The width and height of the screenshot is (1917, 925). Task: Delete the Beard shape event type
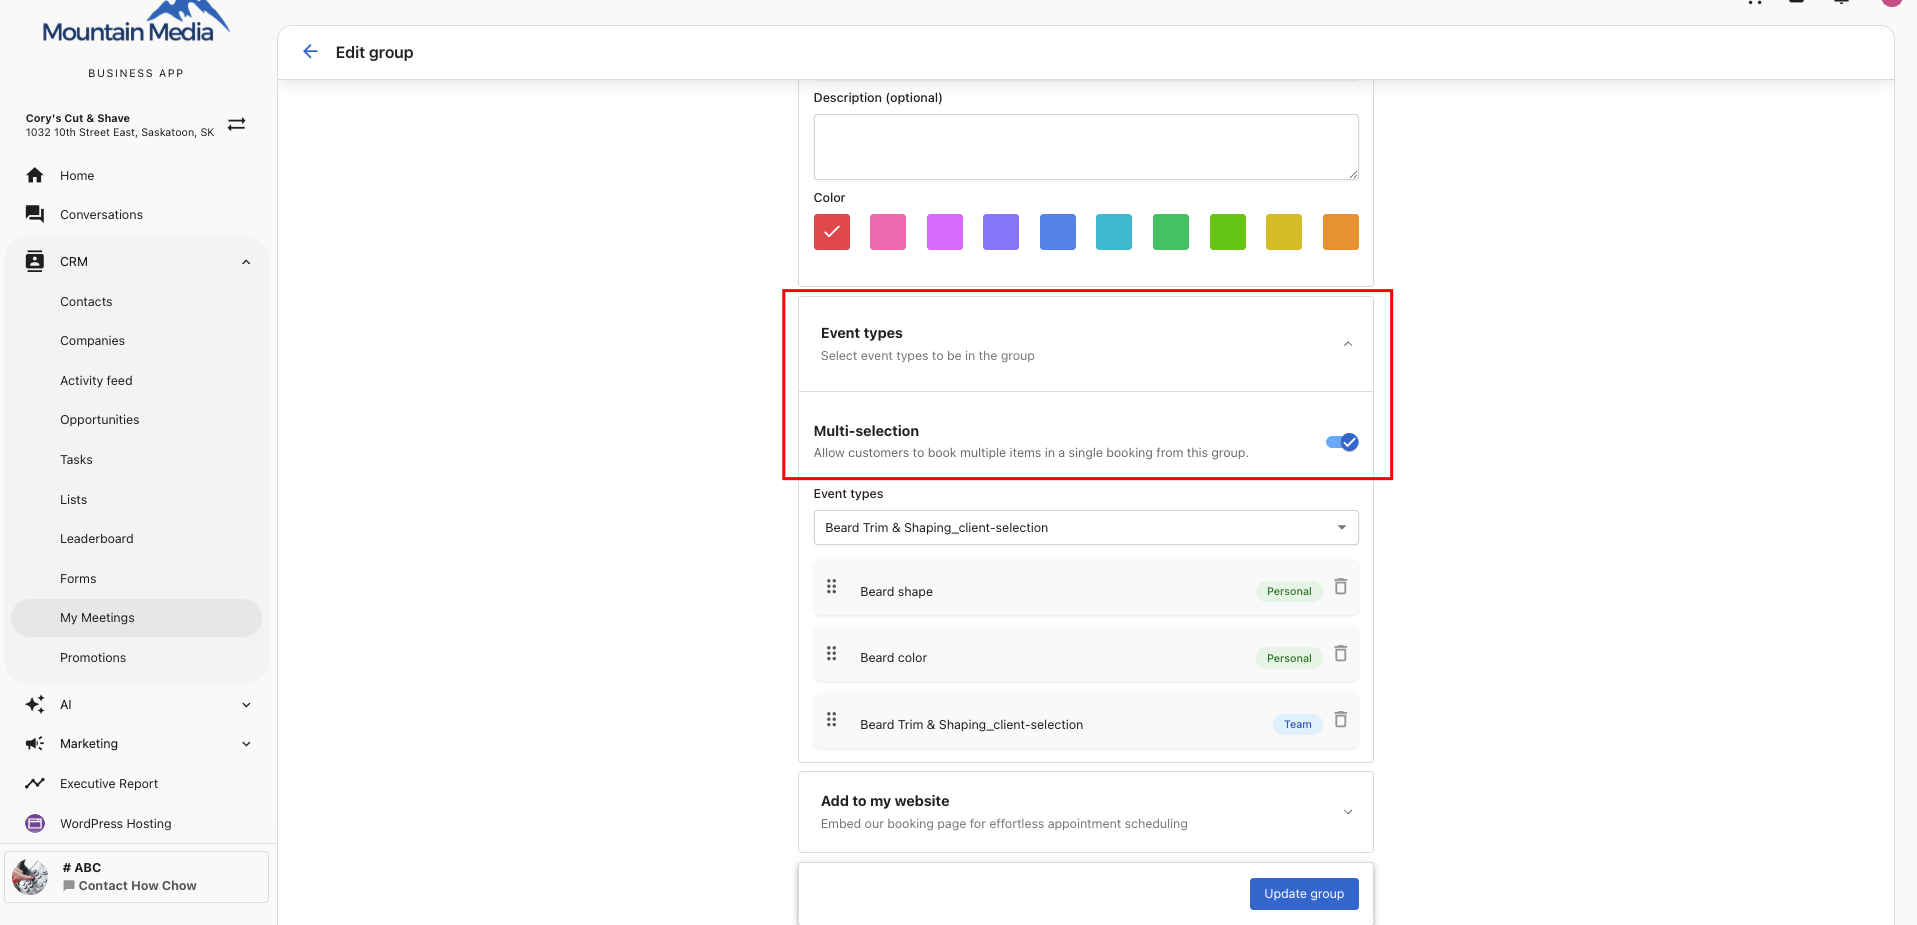1341,587
